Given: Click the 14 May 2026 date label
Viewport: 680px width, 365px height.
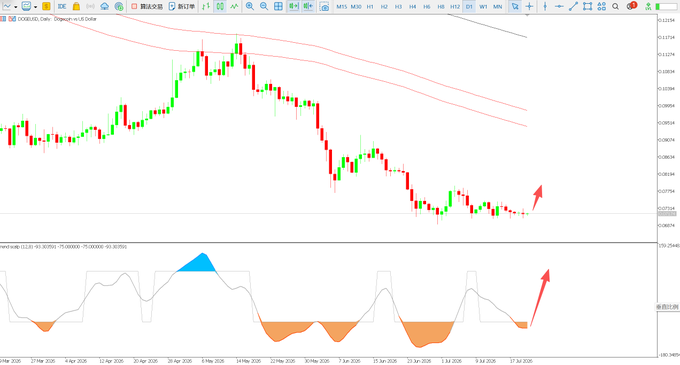Looking at the screenshot, I should tap(248, 361).
